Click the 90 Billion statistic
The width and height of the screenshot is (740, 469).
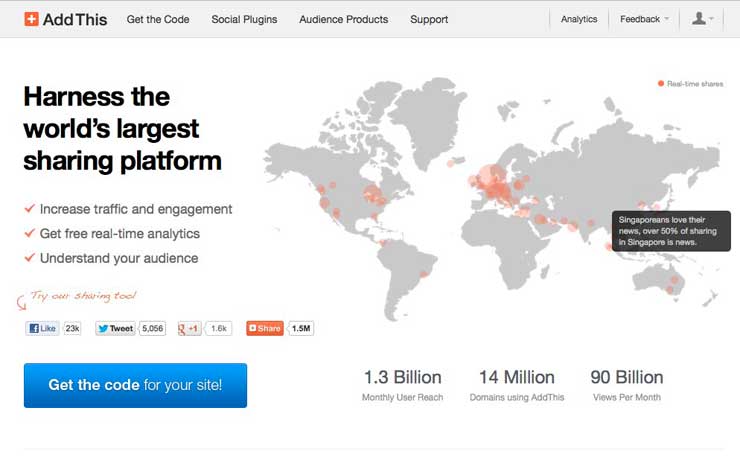tap(627, 377)
